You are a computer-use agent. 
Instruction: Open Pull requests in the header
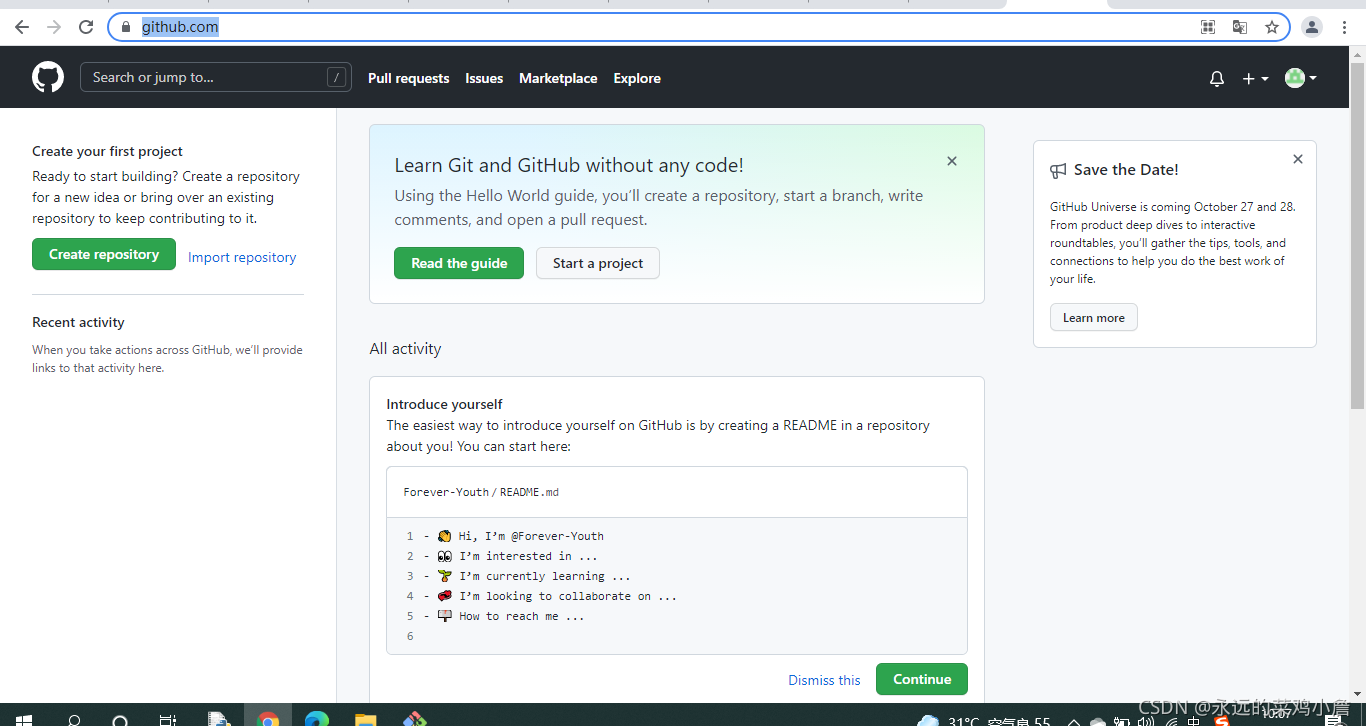(409, 78)
